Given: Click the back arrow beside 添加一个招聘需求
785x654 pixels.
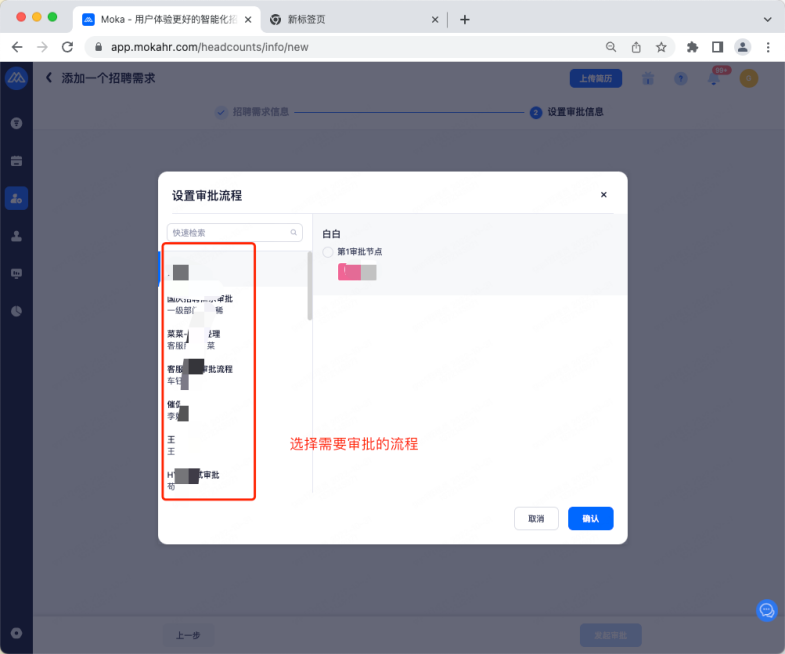Looking at the screenshot, I should 48,78.
